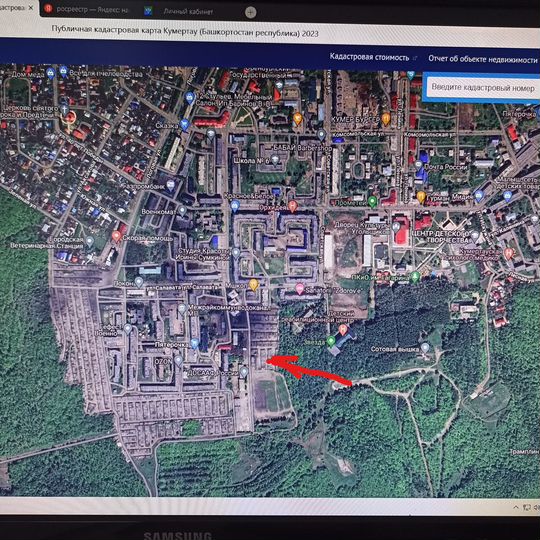The width and height of the screenshot is (540, 540).
Task: Close the first кадастровая browser tab
Action: [x=31, y=8]
